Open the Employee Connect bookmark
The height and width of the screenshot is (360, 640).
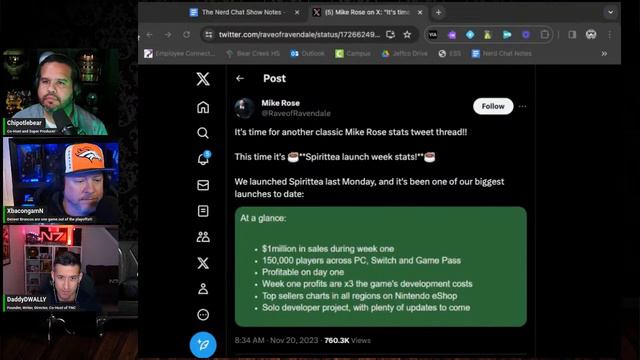coord(180,53)
